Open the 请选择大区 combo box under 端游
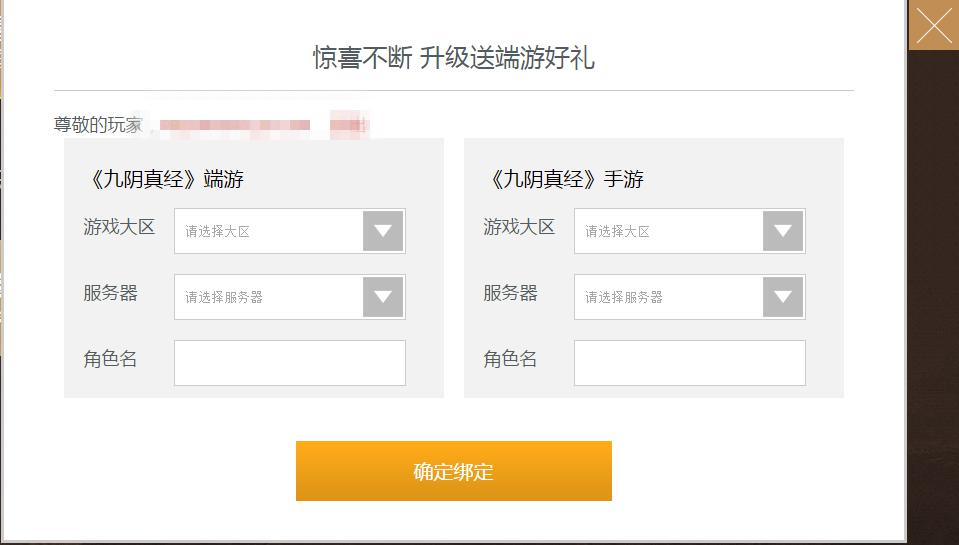 [x=290, y=231]
